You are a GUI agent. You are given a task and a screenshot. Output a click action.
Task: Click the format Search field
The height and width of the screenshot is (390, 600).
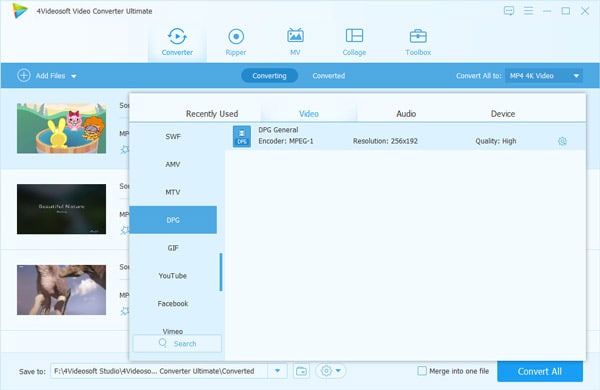pos(177,343)
